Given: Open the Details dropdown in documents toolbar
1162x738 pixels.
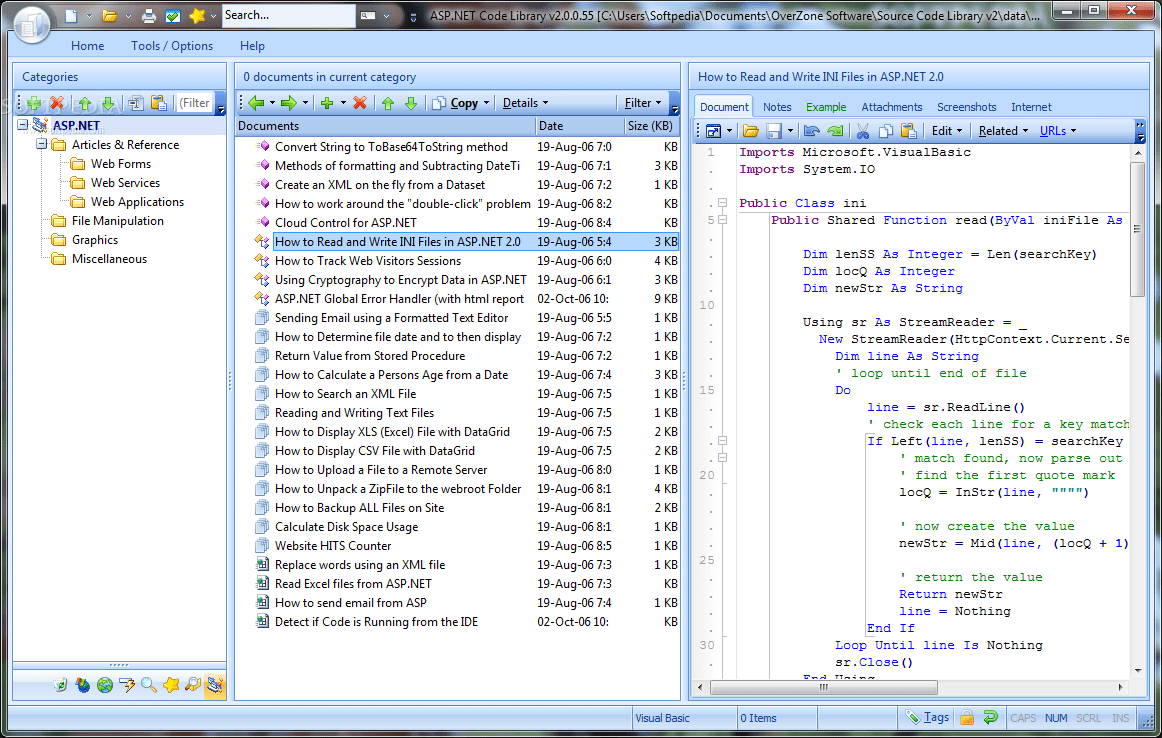Looking at the screenshot, I should [525, 103].
